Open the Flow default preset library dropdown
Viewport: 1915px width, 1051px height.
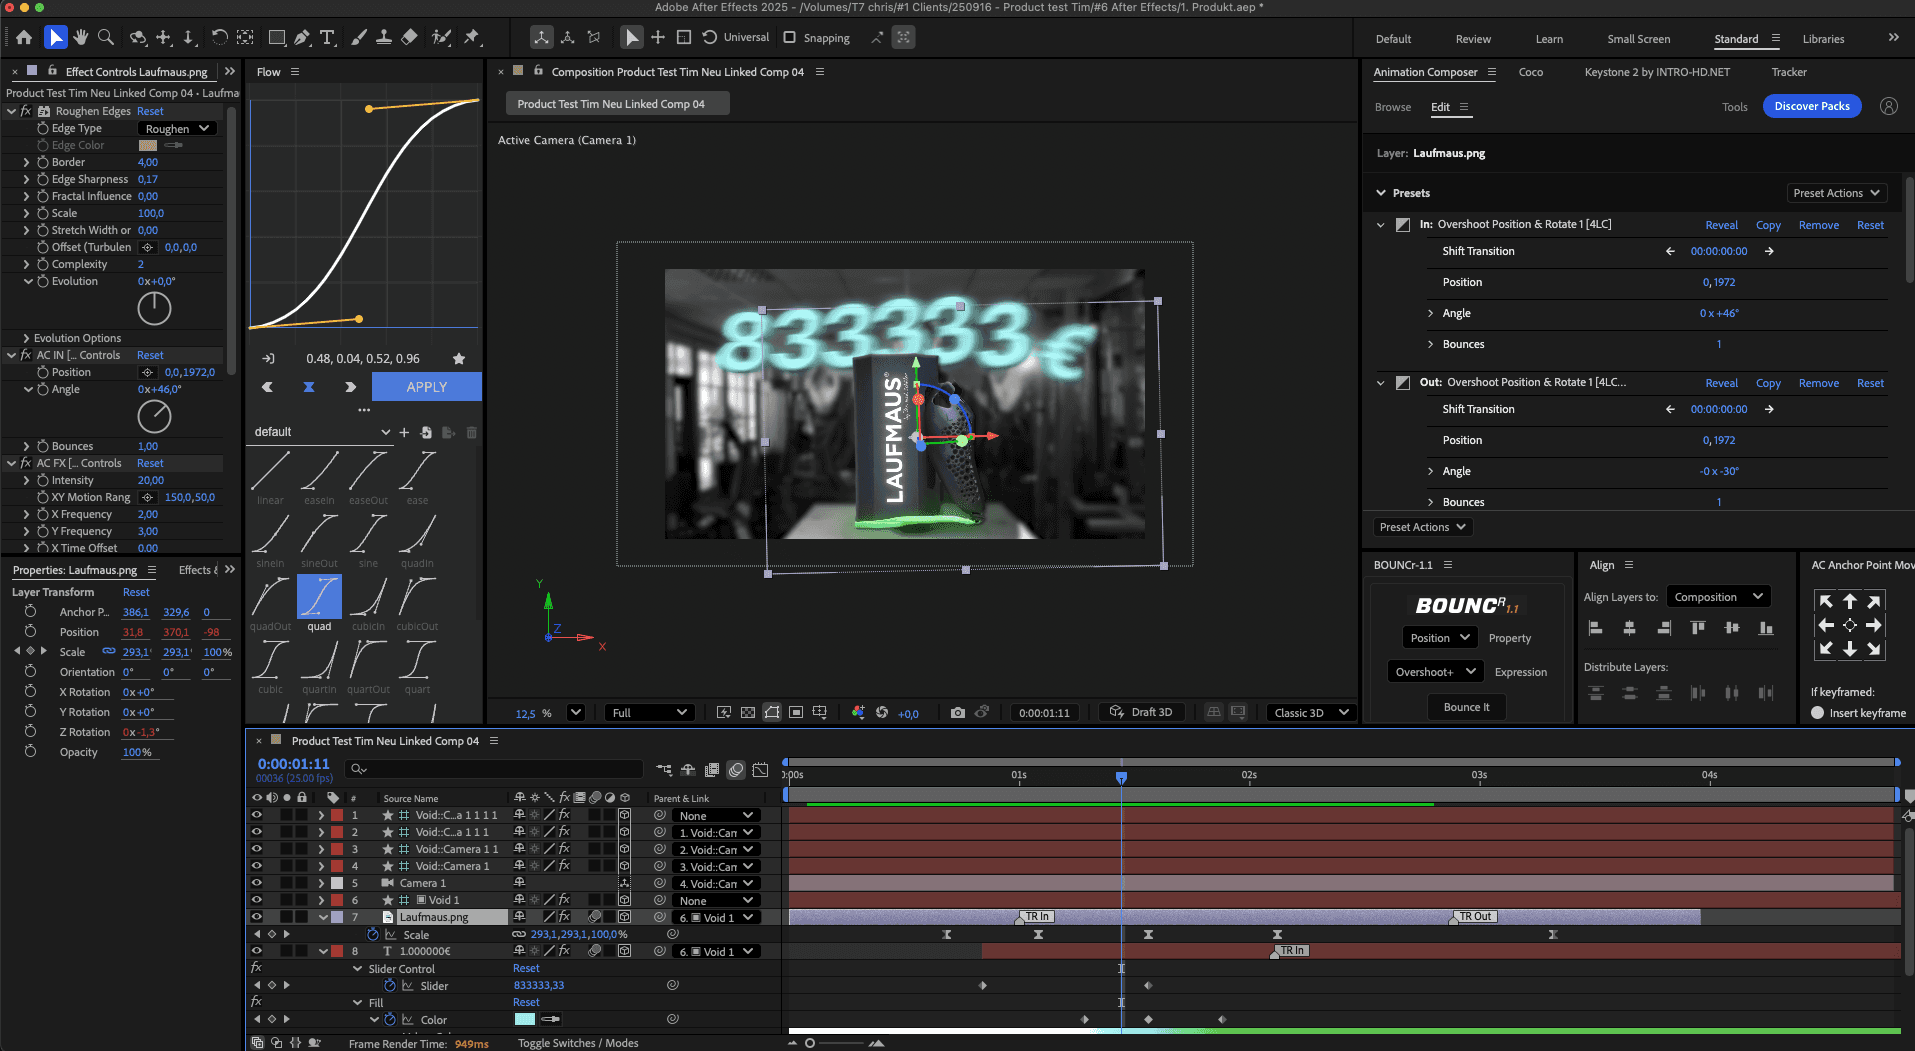pos(320,432)
